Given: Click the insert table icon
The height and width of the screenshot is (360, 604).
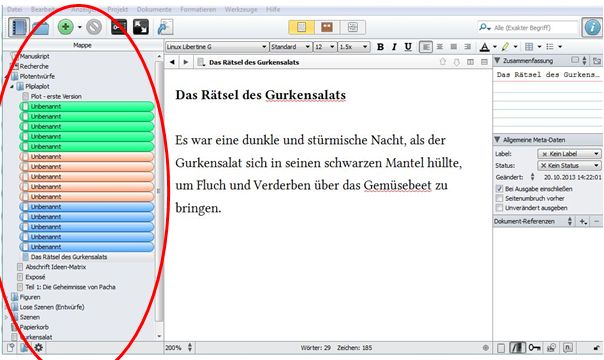Looking at the screenshot, I should coord(529,47).
